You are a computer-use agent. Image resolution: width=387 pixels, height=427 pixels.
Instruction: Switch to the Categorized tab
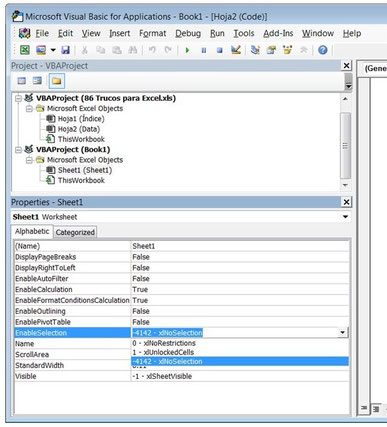pyautogui.click(x=75, y=232)
